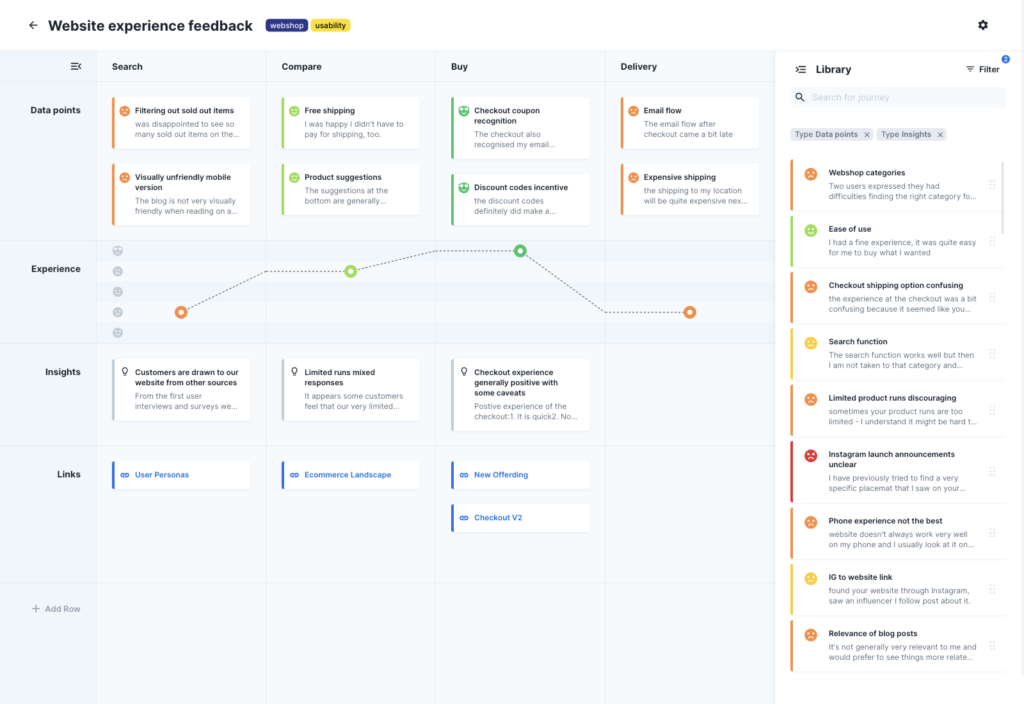Grab the drag handle on the Ease of use card
This screenshot has height=704, width=1024.
(992, 241)
